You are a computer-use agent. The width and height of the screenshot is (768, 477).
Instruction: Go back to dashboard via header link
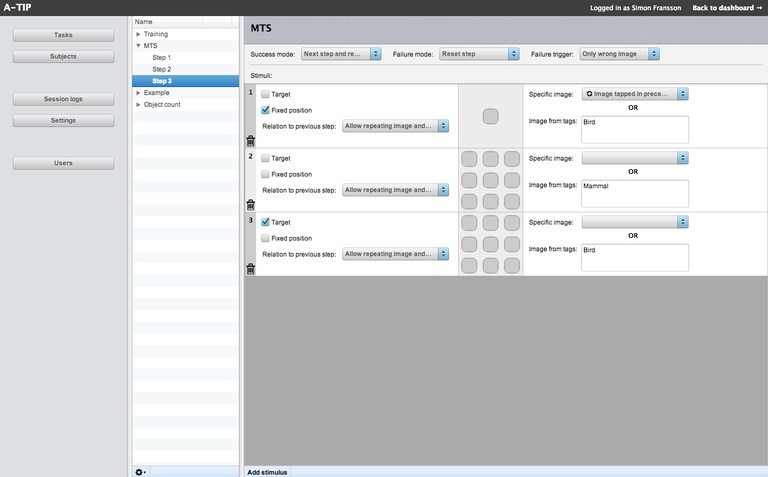tap(727, 8)
